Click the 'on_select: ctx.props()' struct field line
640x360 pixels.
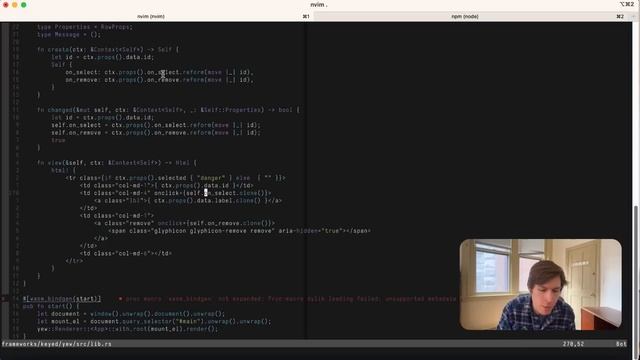click(159, 72)
